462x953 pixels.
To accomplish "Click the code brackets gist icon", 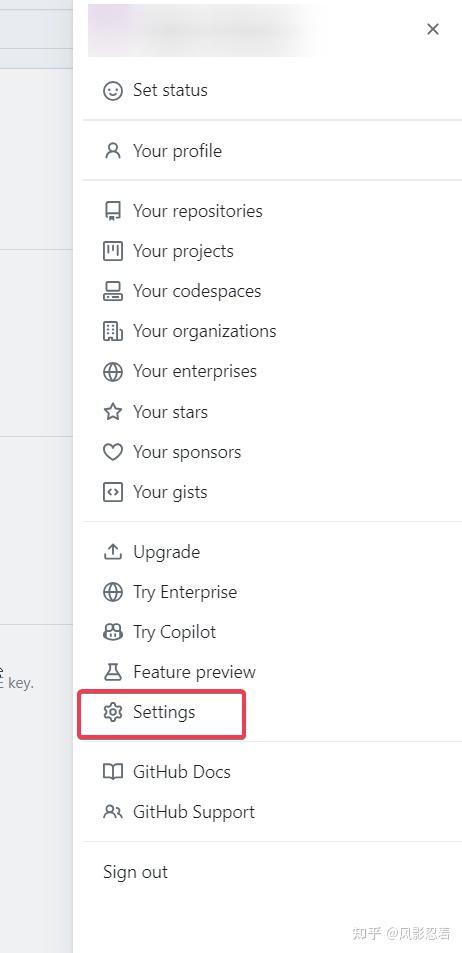I will click(112, 492).
